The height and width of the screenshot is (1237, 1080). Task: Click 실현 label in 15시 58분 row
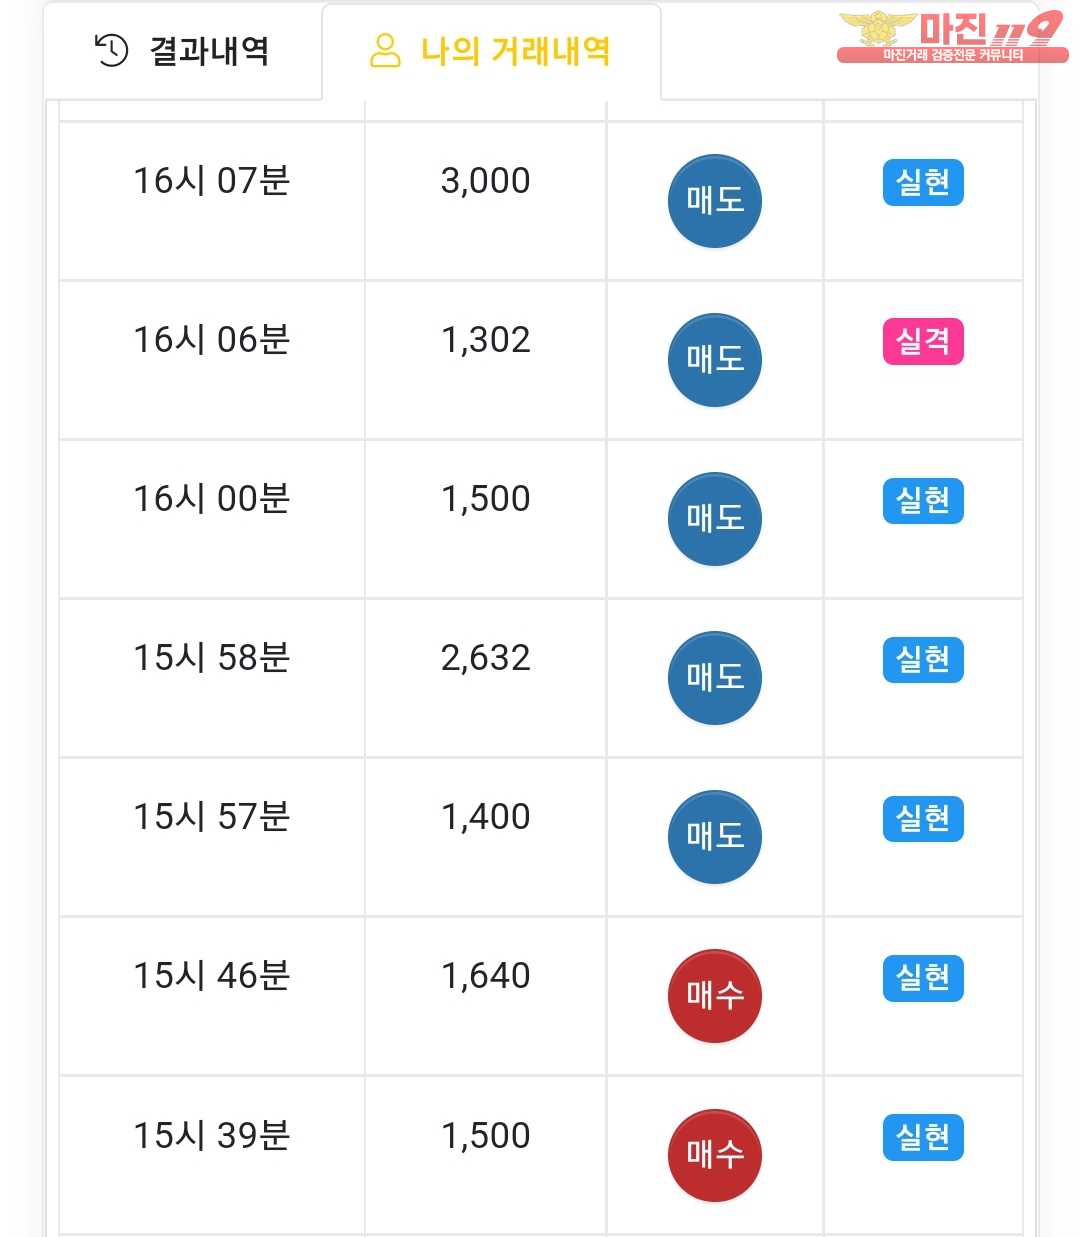[922, 660]
